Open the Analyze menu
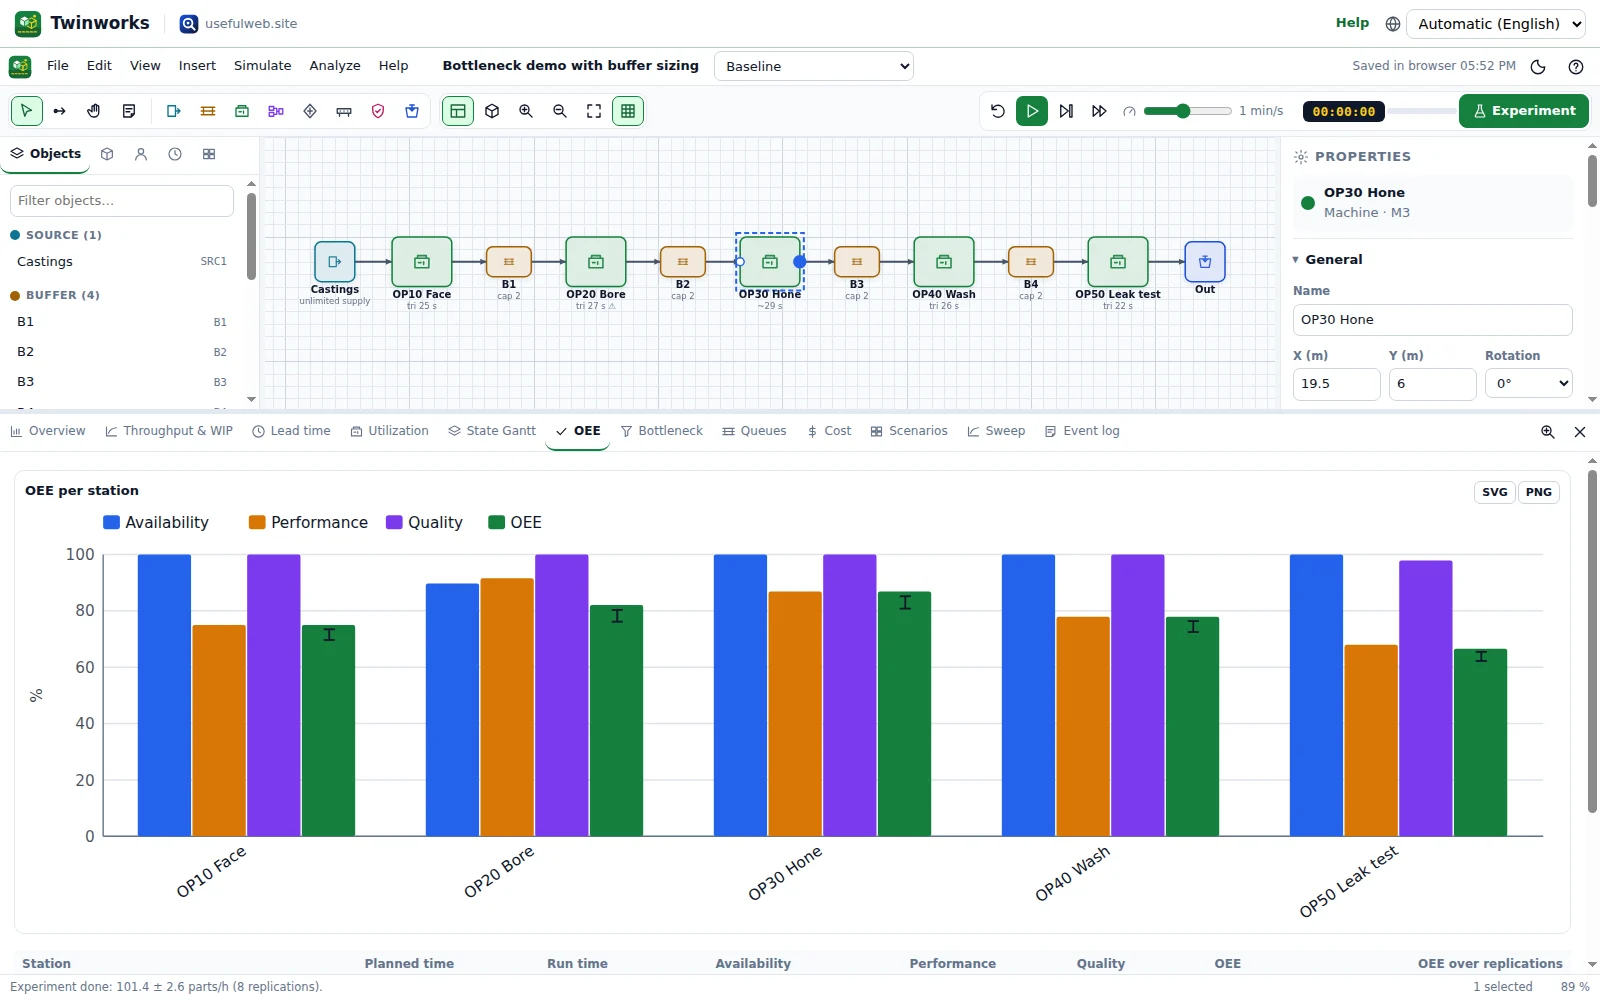 (335, 66)
